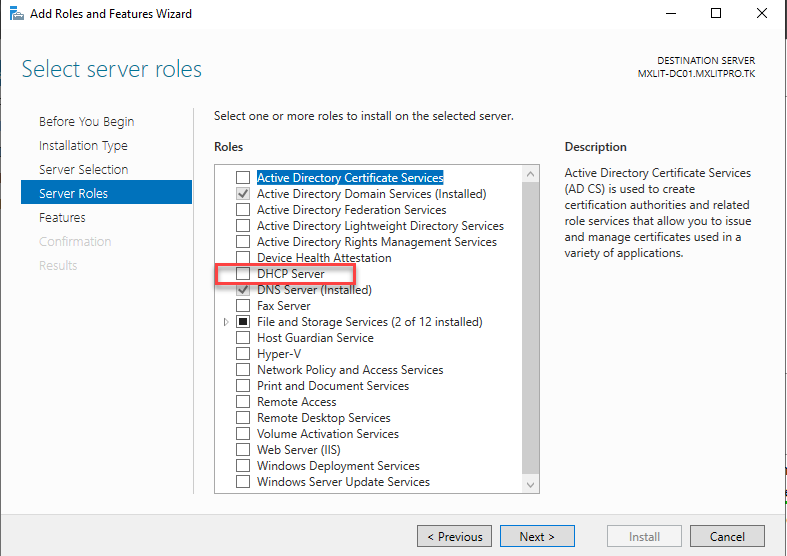Check the DHCP Server role checkbox

(x=243, y=274)
